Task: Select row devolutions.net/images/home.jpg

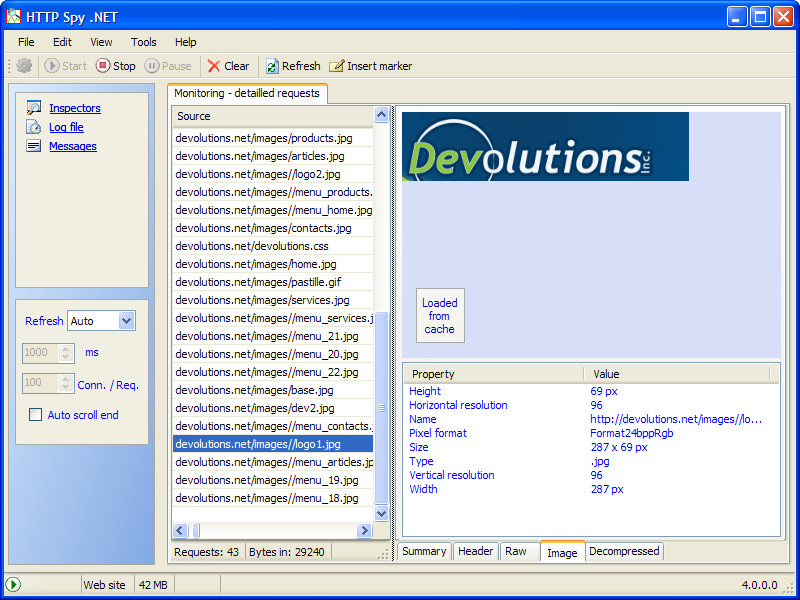Action: coord(272,264)
